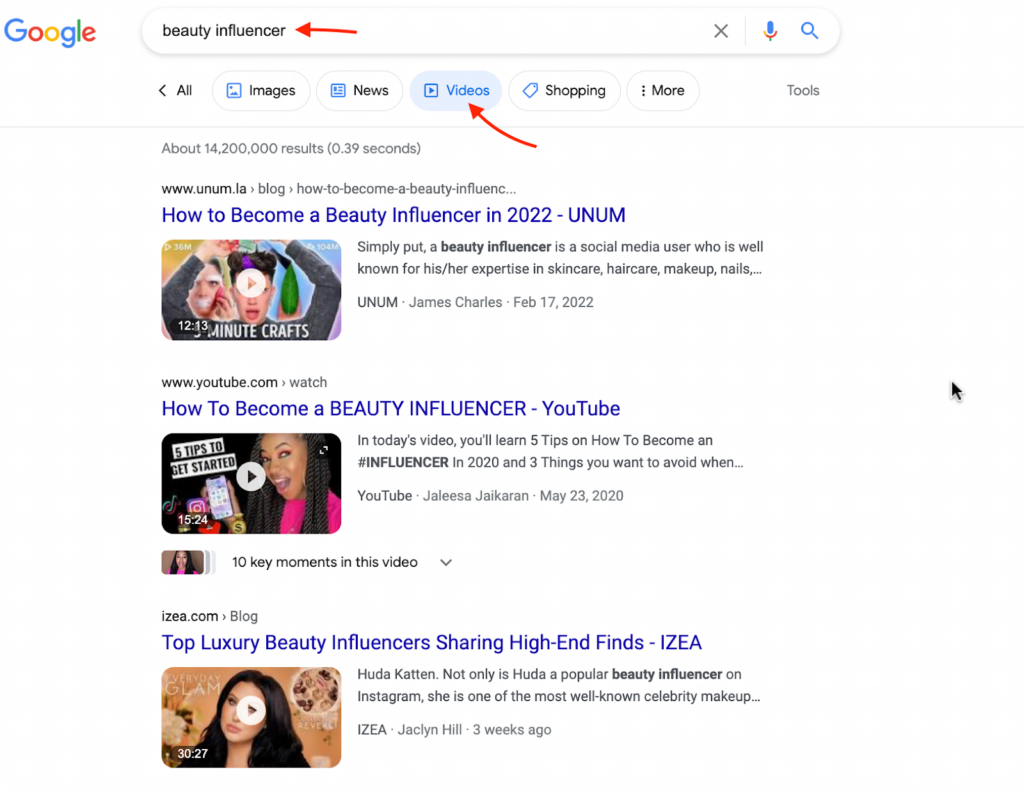This screenshot has height=790, width=1024.
Task: Play the 15:24 YouTube video thumbnail
Action: coord(251,483)
